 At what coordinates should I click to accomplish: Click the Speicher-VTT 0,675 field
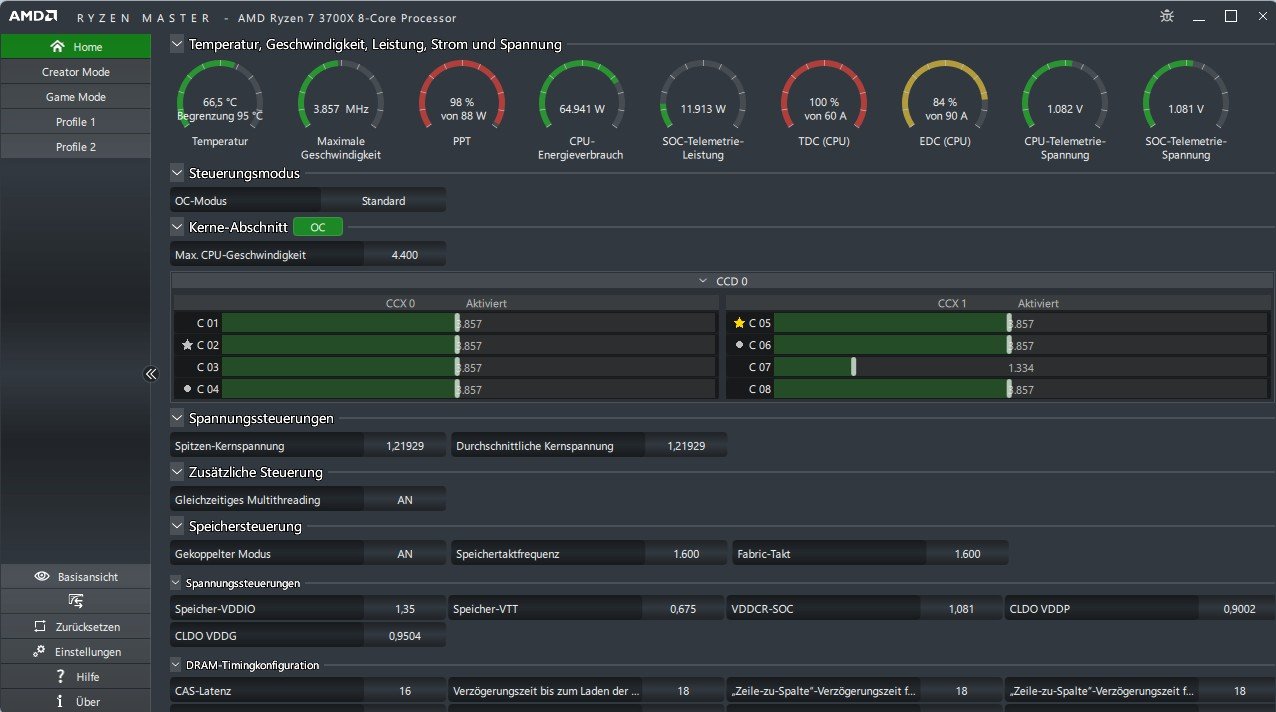tap(684, 608)
